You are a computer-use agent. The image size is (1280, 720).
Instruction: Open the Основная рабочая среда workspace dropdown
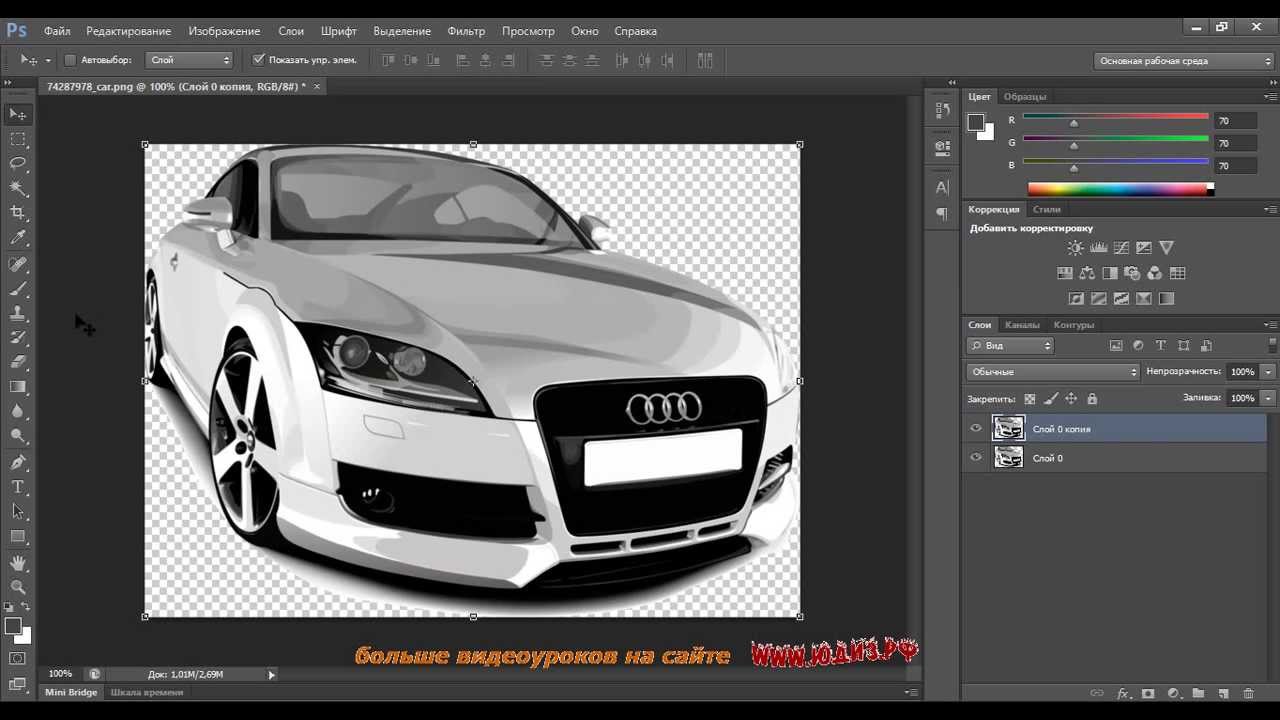click(1183, 61)
